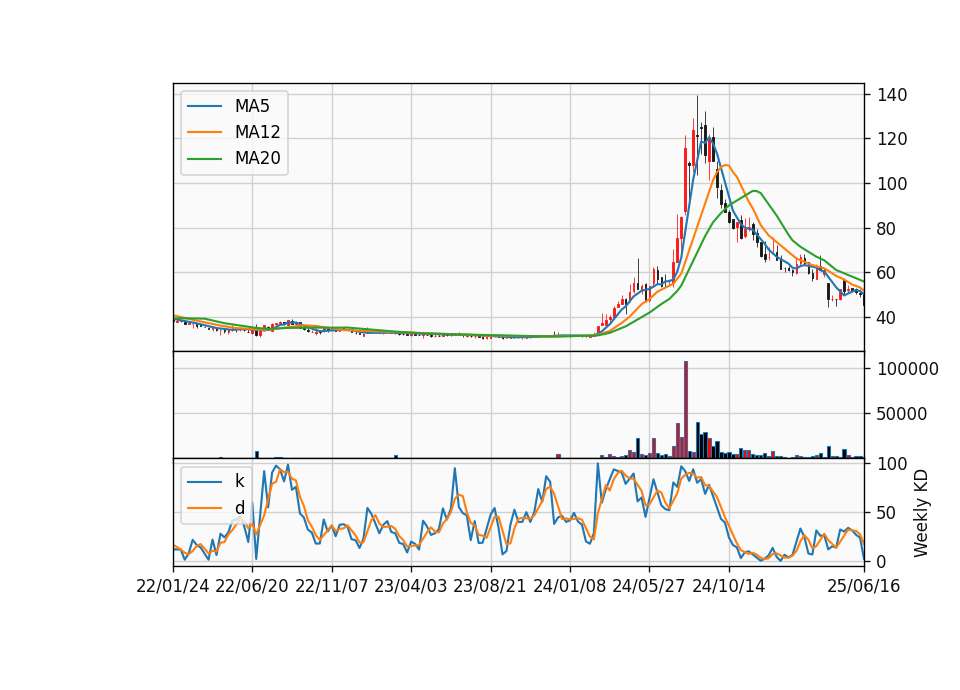
Task: Click the green MA20 legend line sample
Action: coord(204,159)
